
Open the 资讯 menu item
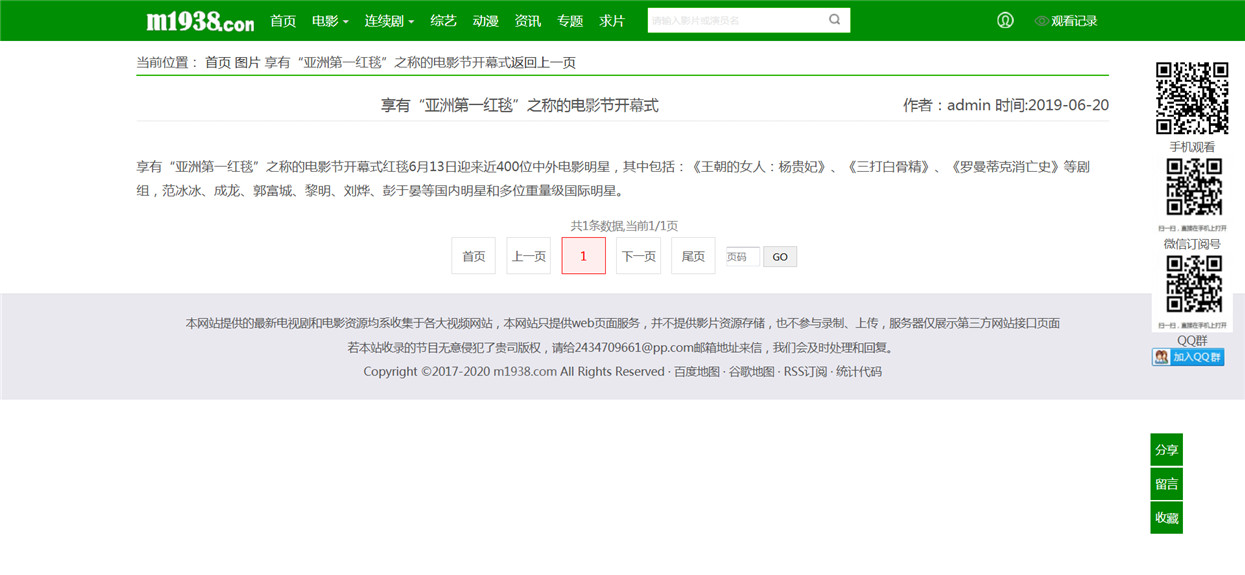pos(528,21)
